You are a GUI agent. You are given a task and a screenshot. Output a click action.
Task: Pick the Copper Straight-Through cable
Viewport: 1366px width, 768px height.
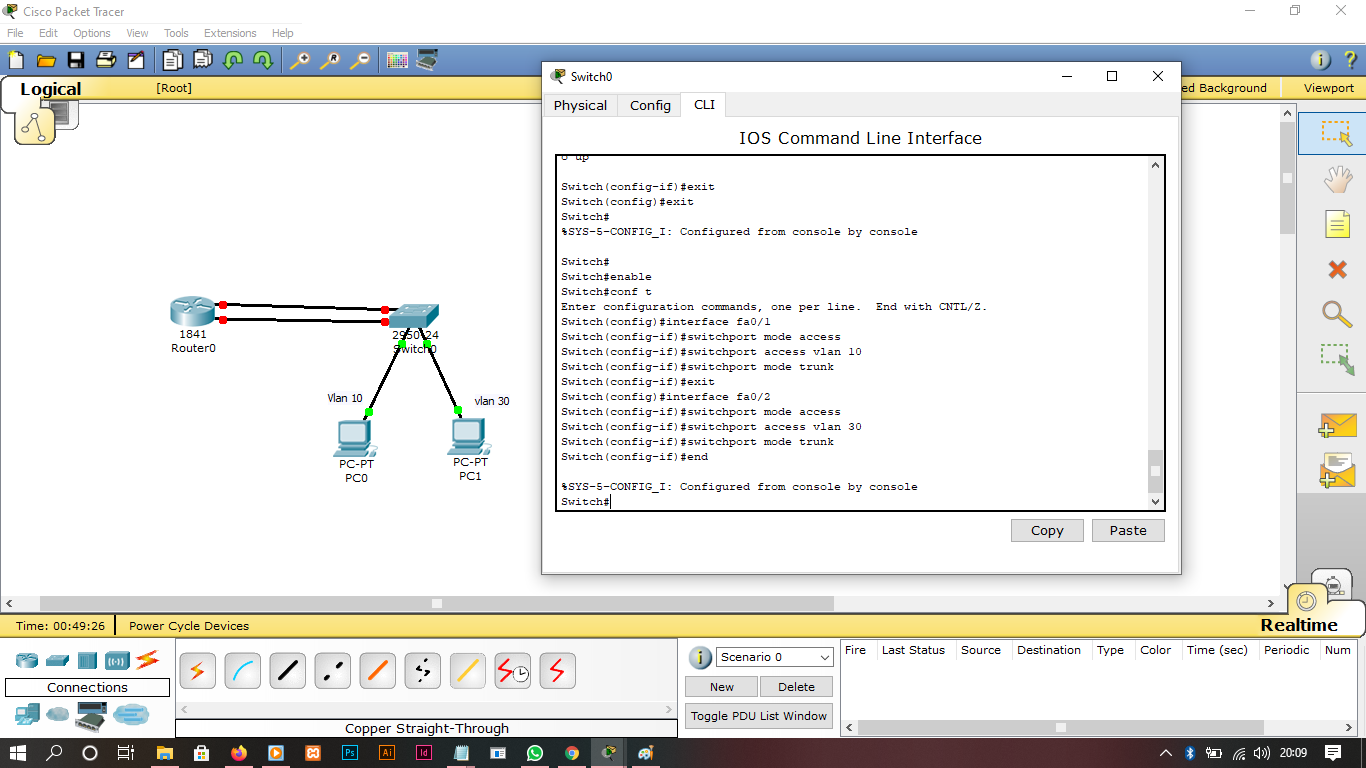click(287, 671)
